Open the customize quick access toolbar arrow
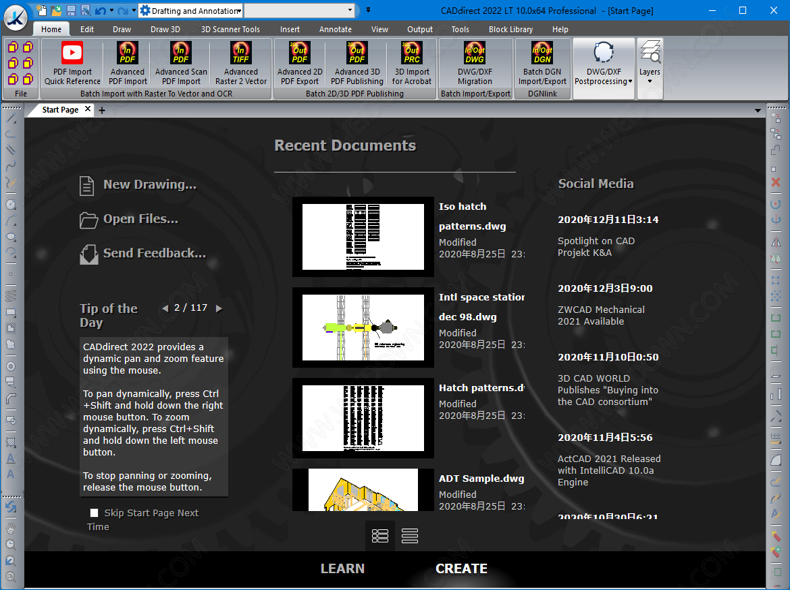The image size is (790, 590). [368, 10]
